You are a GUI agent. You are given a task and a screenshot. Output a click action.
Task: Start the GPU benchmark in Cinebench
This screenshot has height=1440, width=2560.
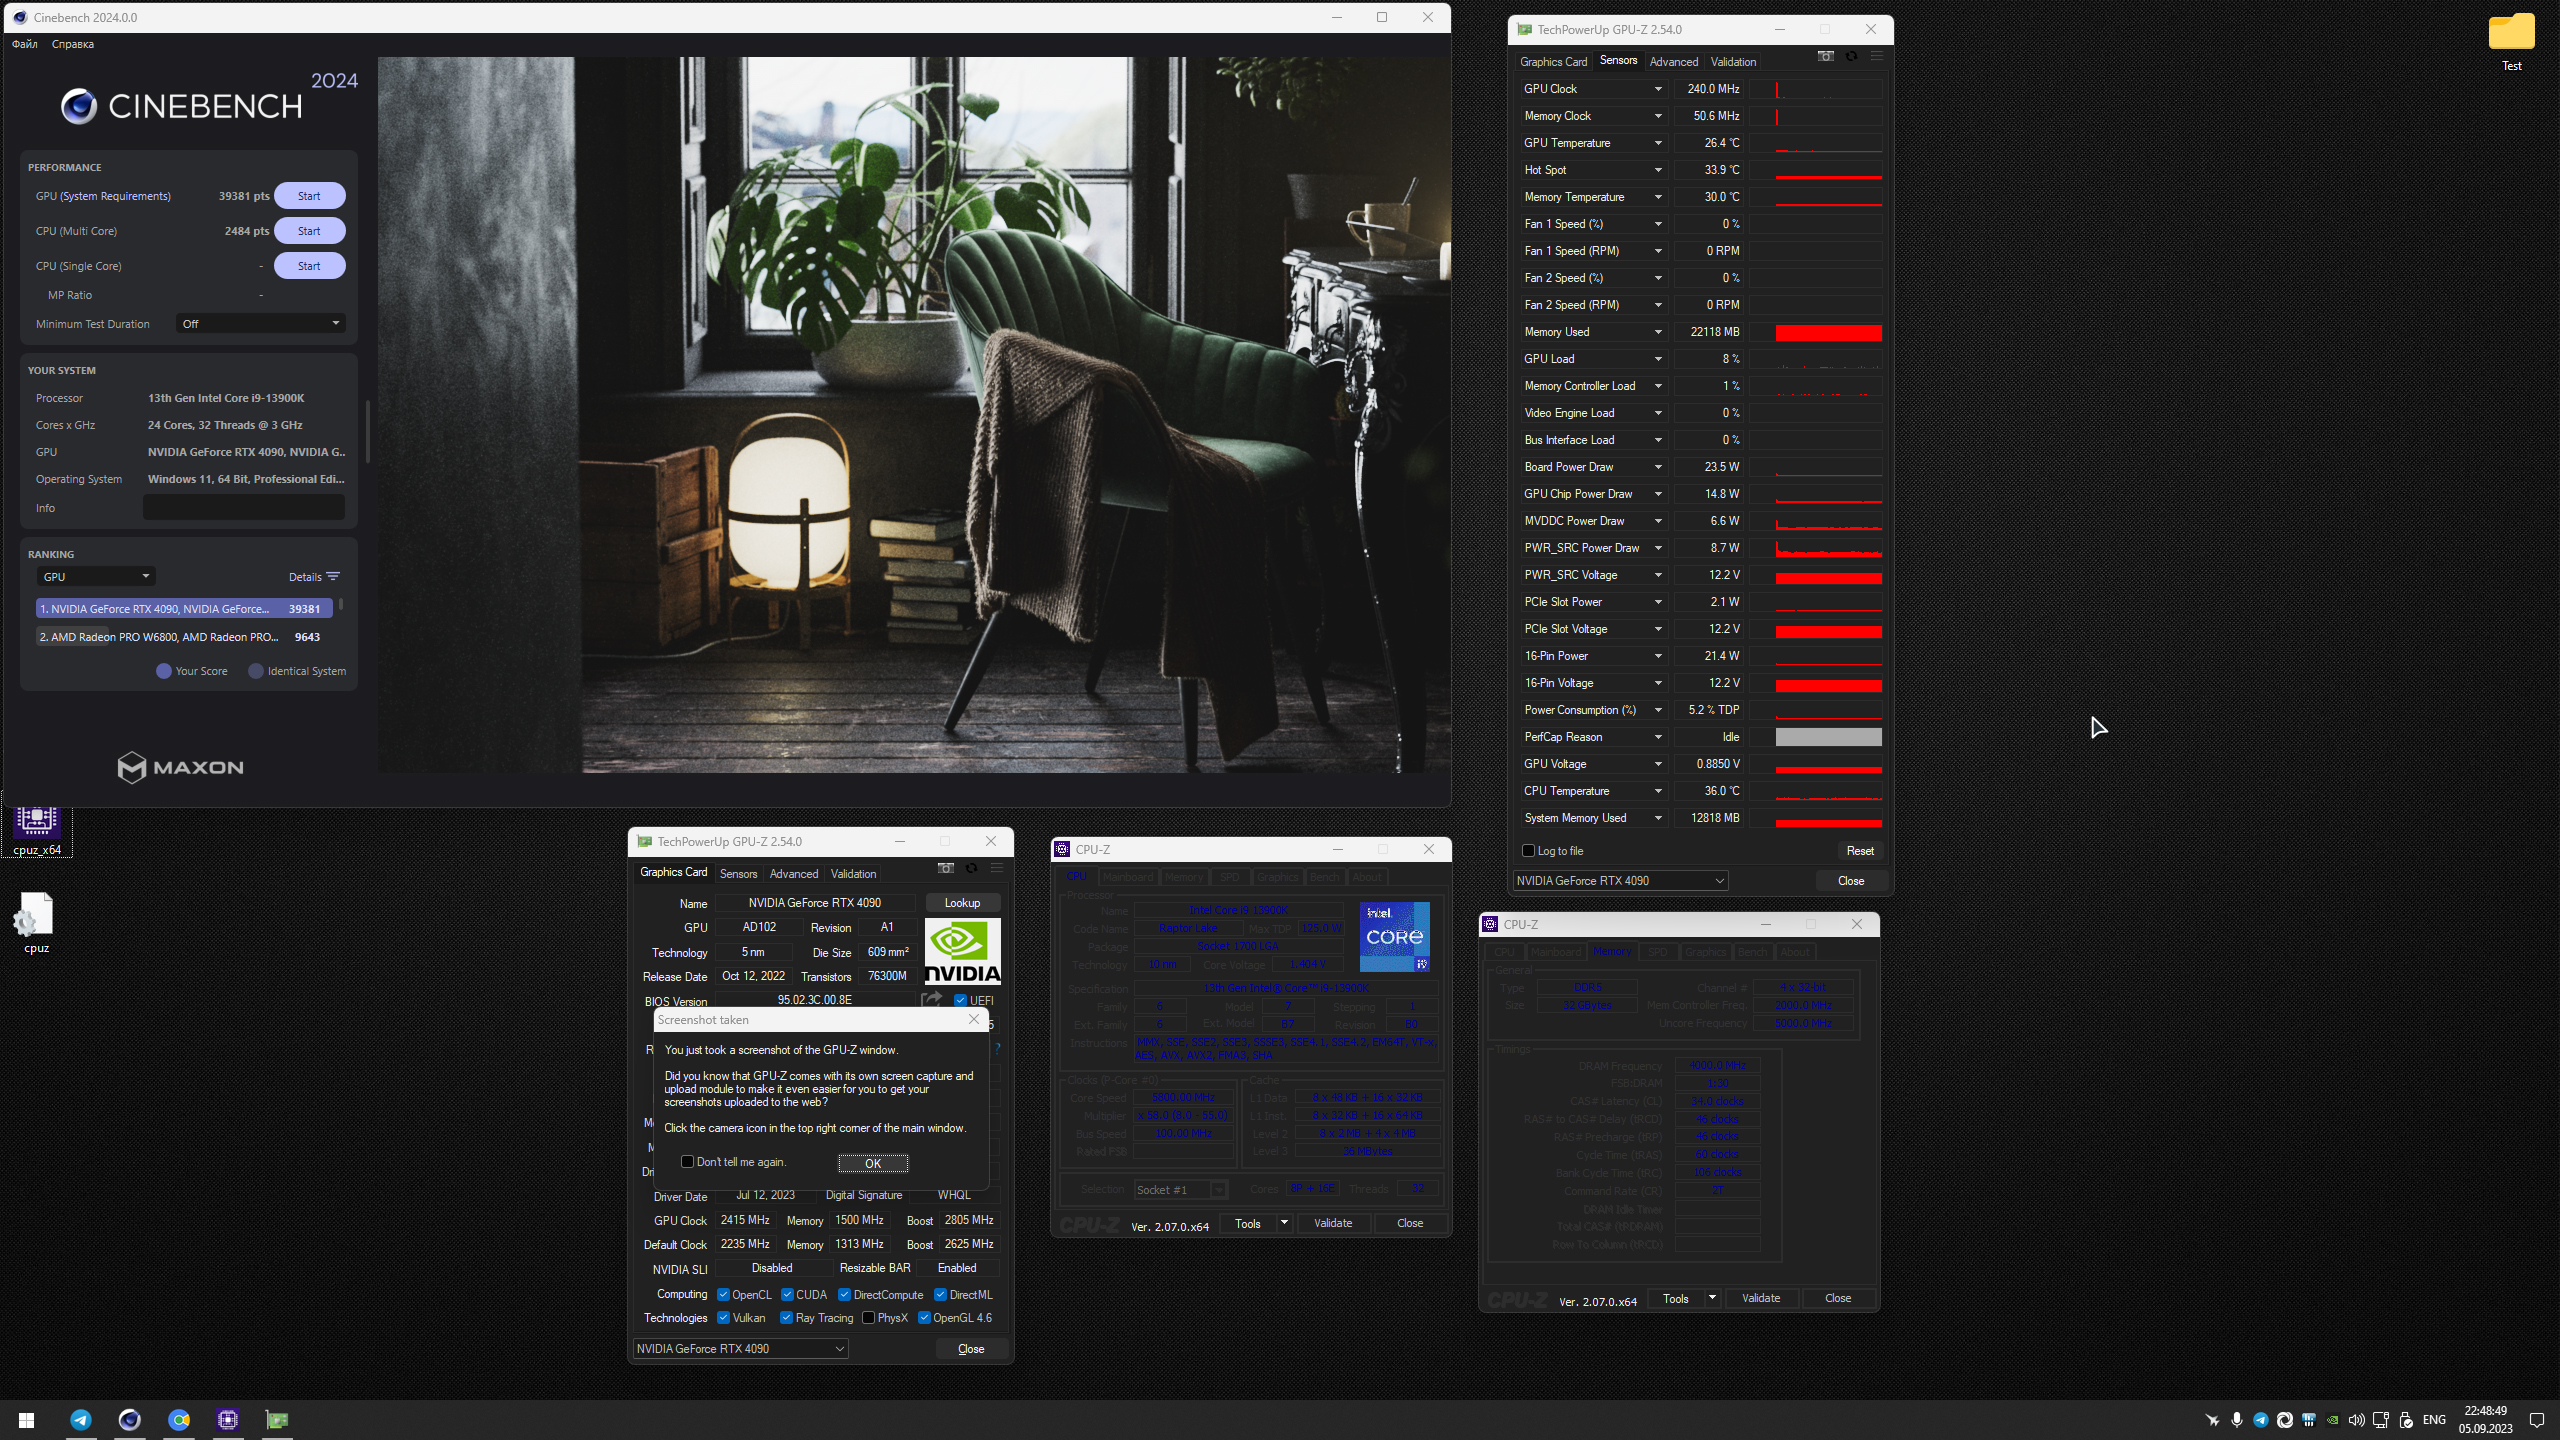coord(309,196)
